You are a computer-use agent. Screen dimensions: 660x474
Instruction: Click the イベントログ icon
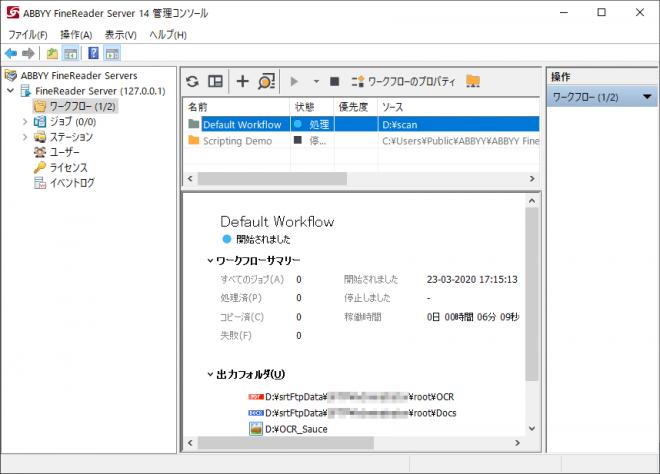(x=40, y=183)
